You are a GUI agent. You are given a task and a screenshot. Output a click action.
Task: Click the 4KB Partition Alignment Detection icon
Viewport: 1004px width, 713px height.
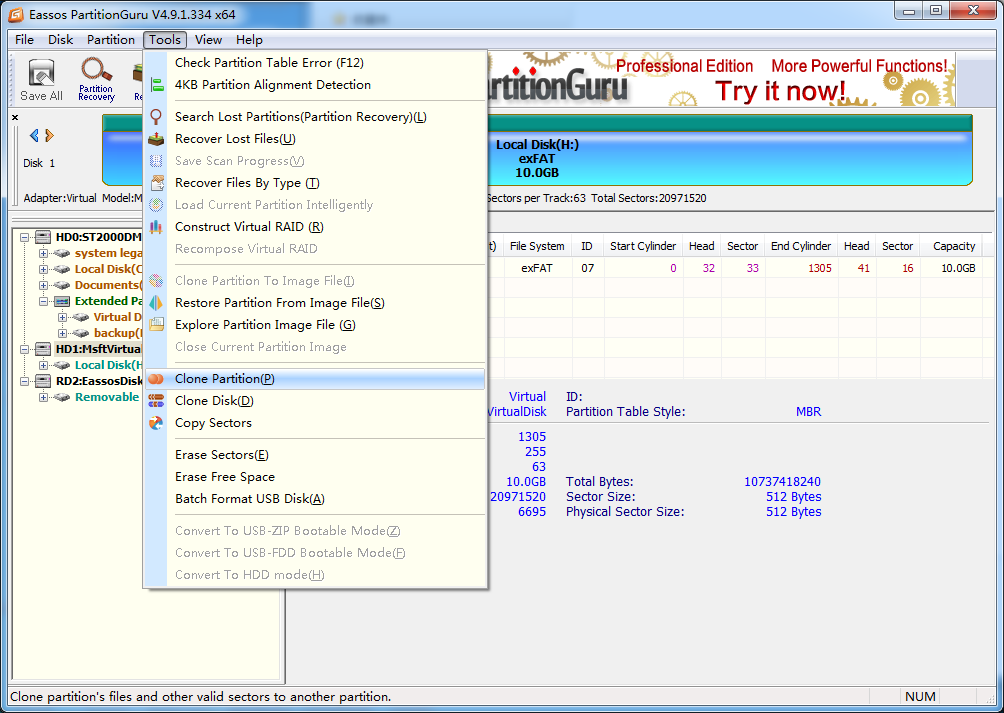pos(156,84)
